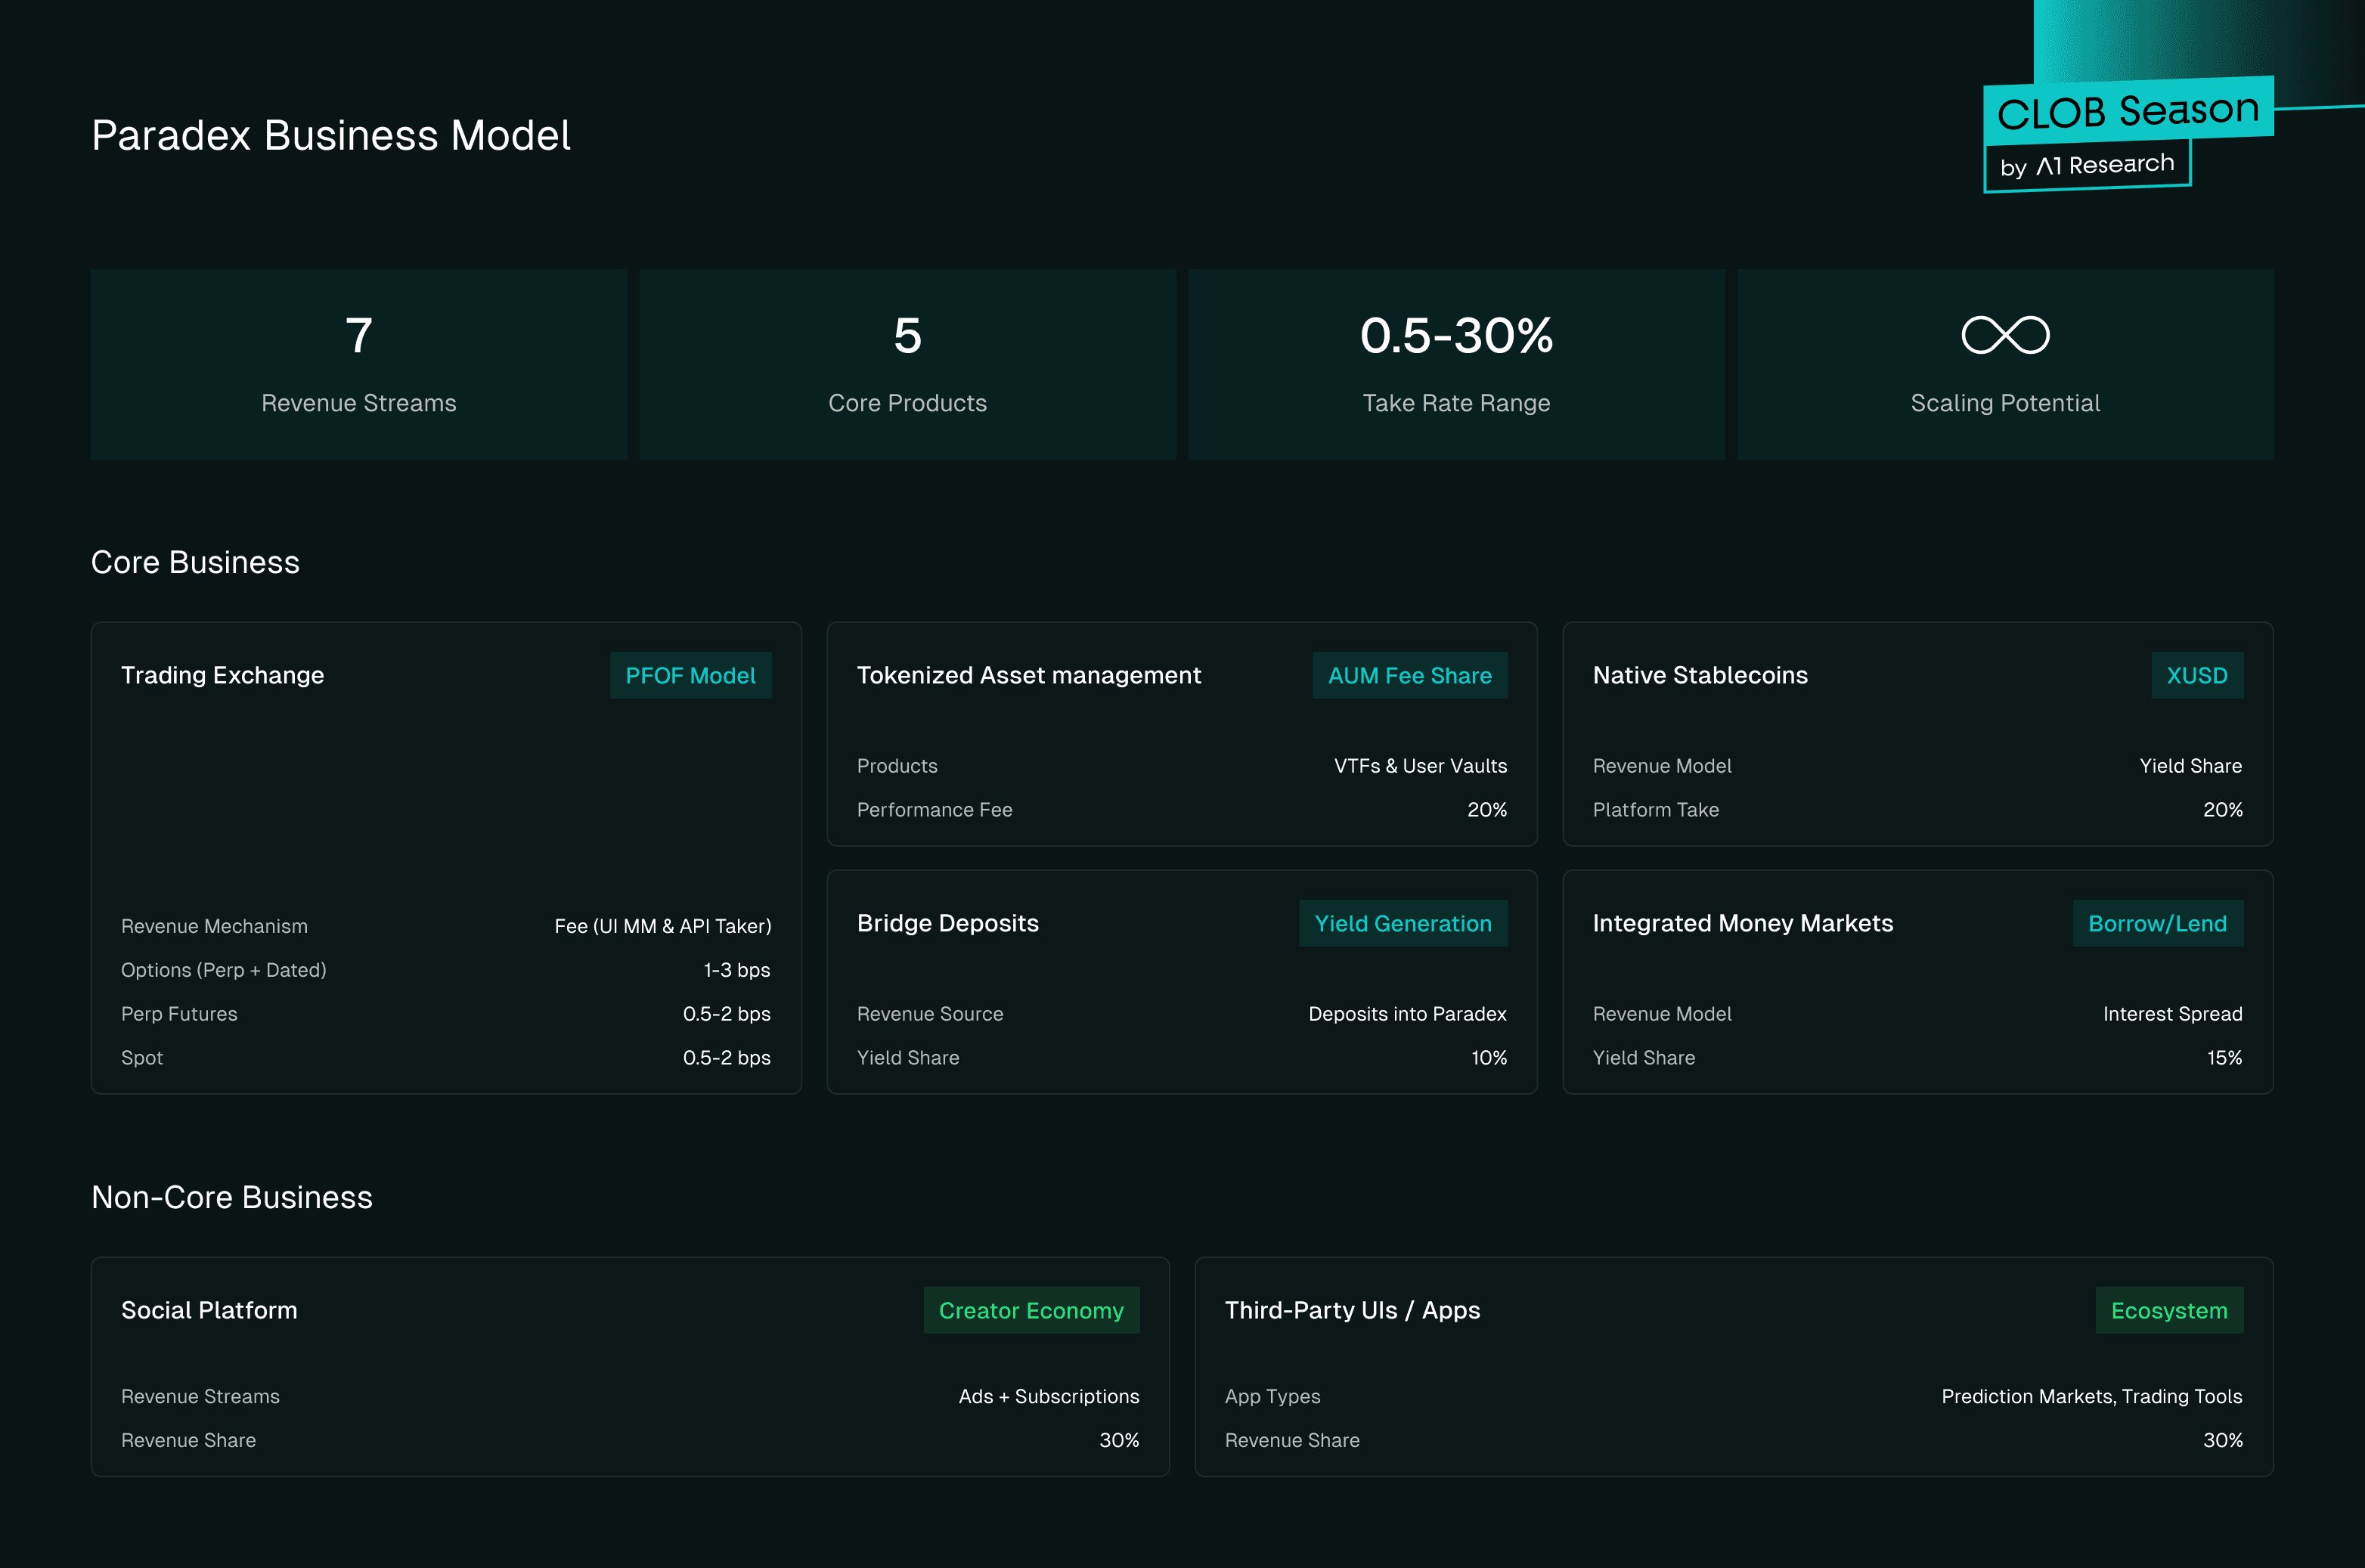The width and height of the screenshot is (2365, 1568).
Task: Select the 5 Core Products card
Action: click(907, 364)
